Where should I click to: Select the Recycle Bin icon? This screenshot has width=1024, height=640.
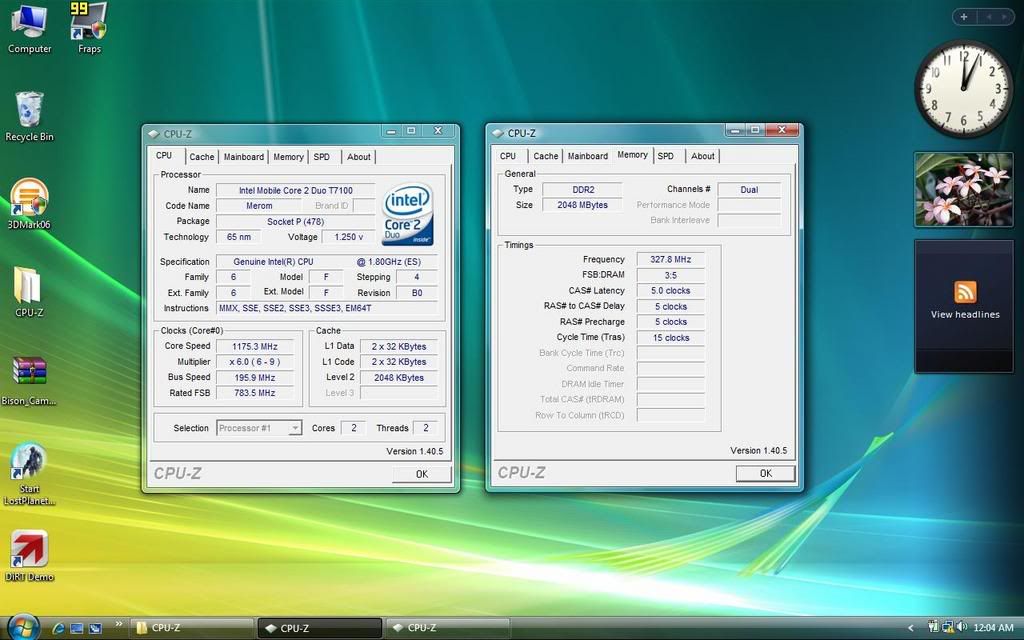[29, 116]
